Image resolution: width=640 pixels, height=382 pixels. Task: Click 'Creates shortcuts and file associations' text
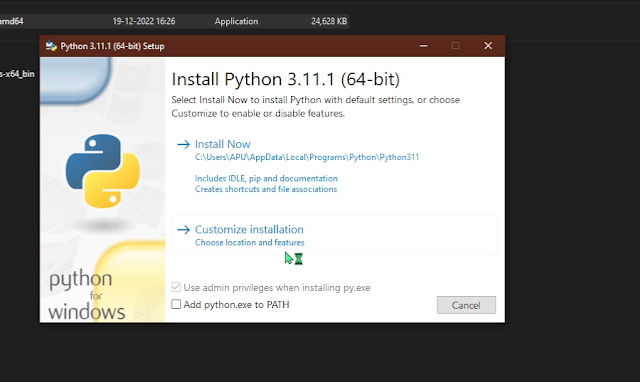click(x=266, y=189)
